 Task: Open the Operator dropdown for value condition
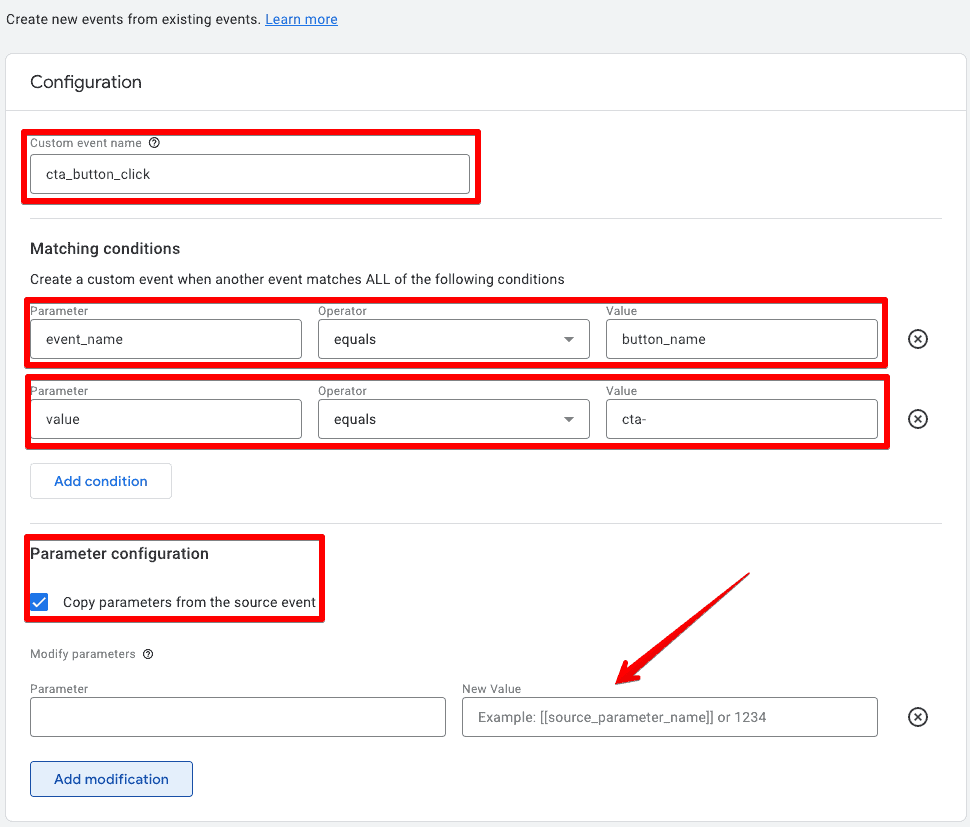453,419
